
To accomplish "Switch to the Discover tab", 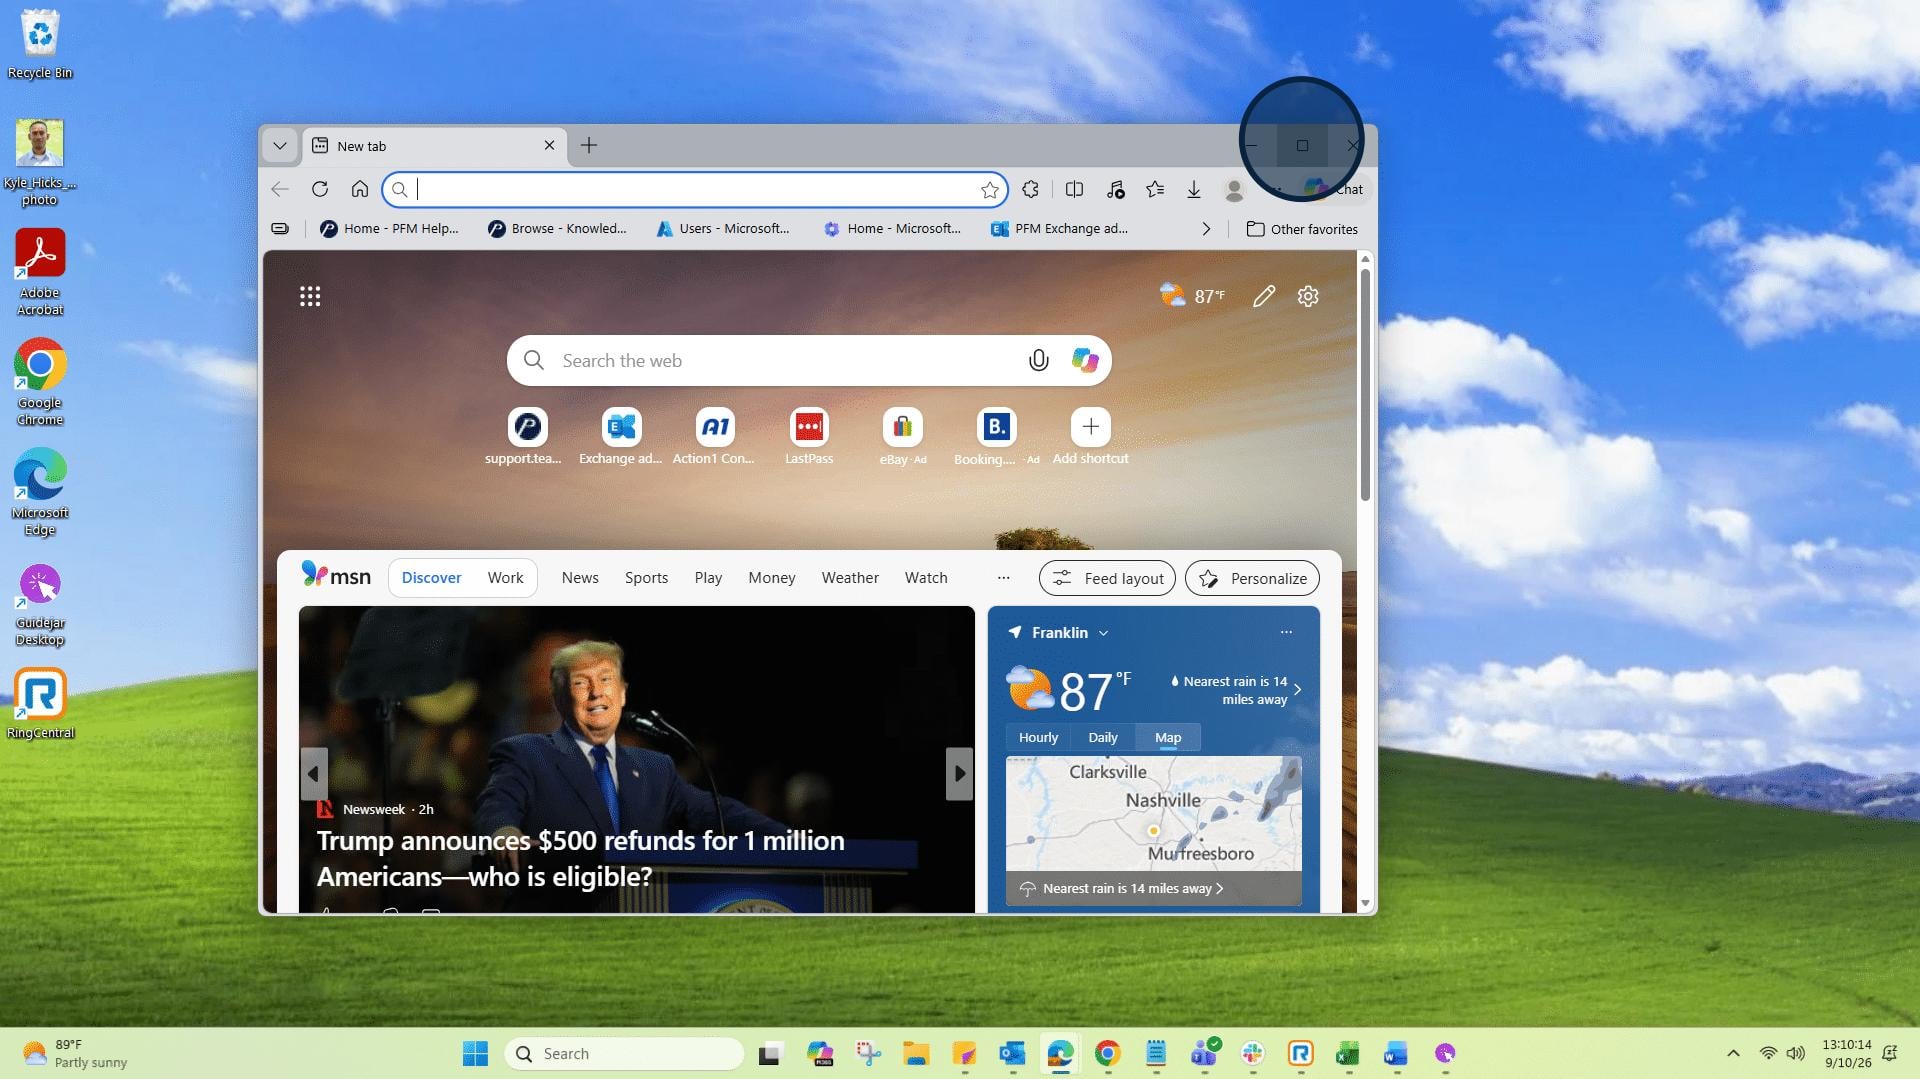I will point(431,578).
